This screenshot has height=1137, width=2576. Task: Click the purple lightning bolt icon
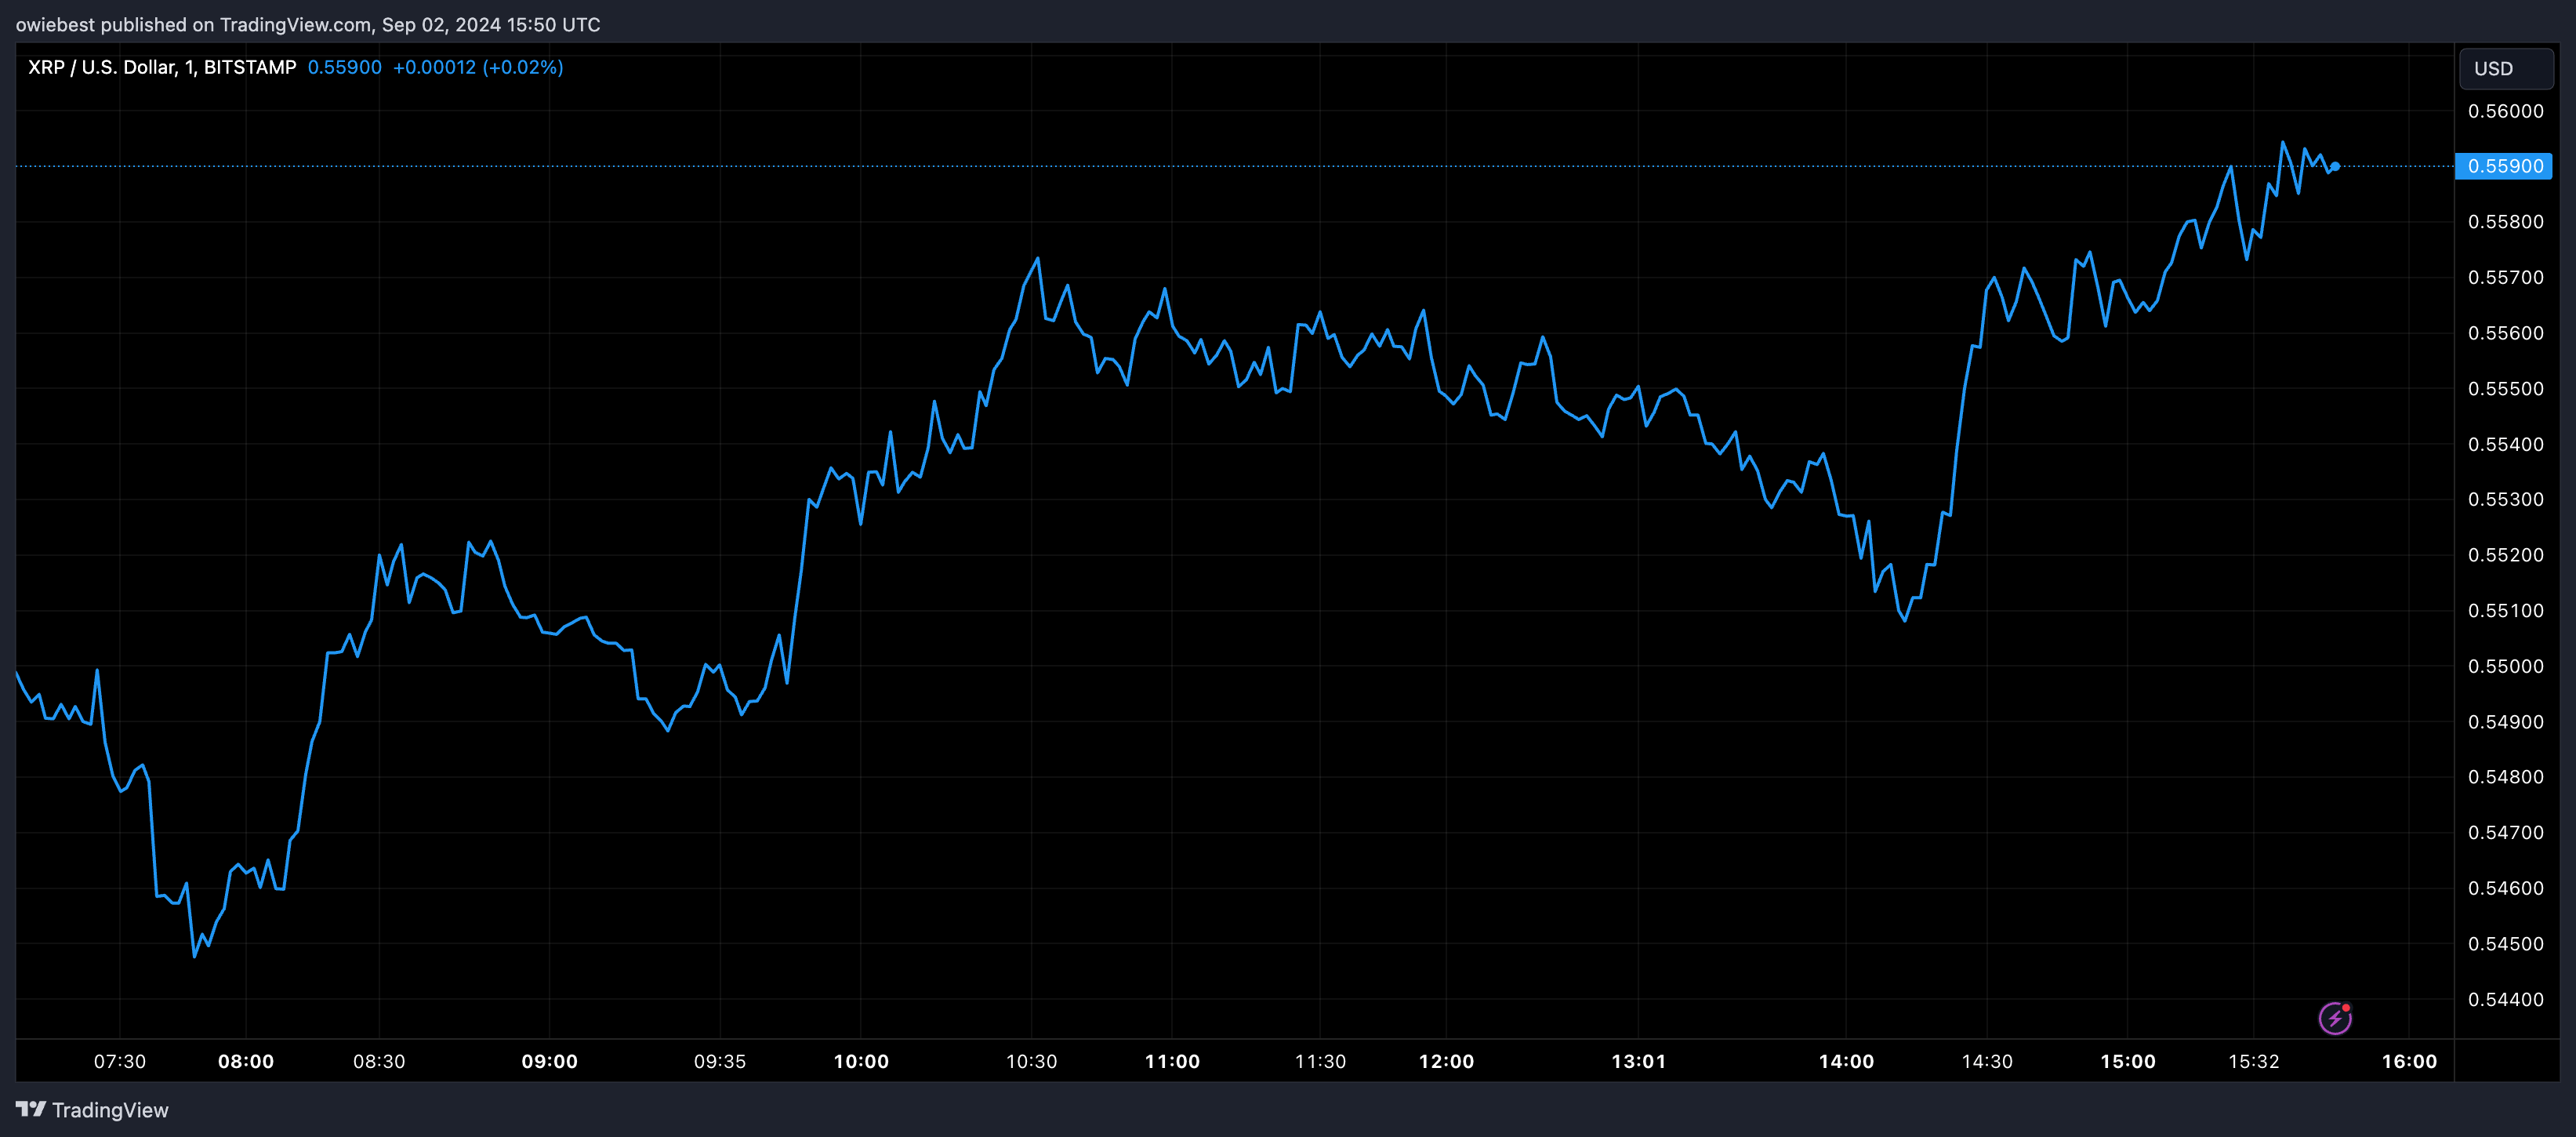[x=2334, y=1018]
